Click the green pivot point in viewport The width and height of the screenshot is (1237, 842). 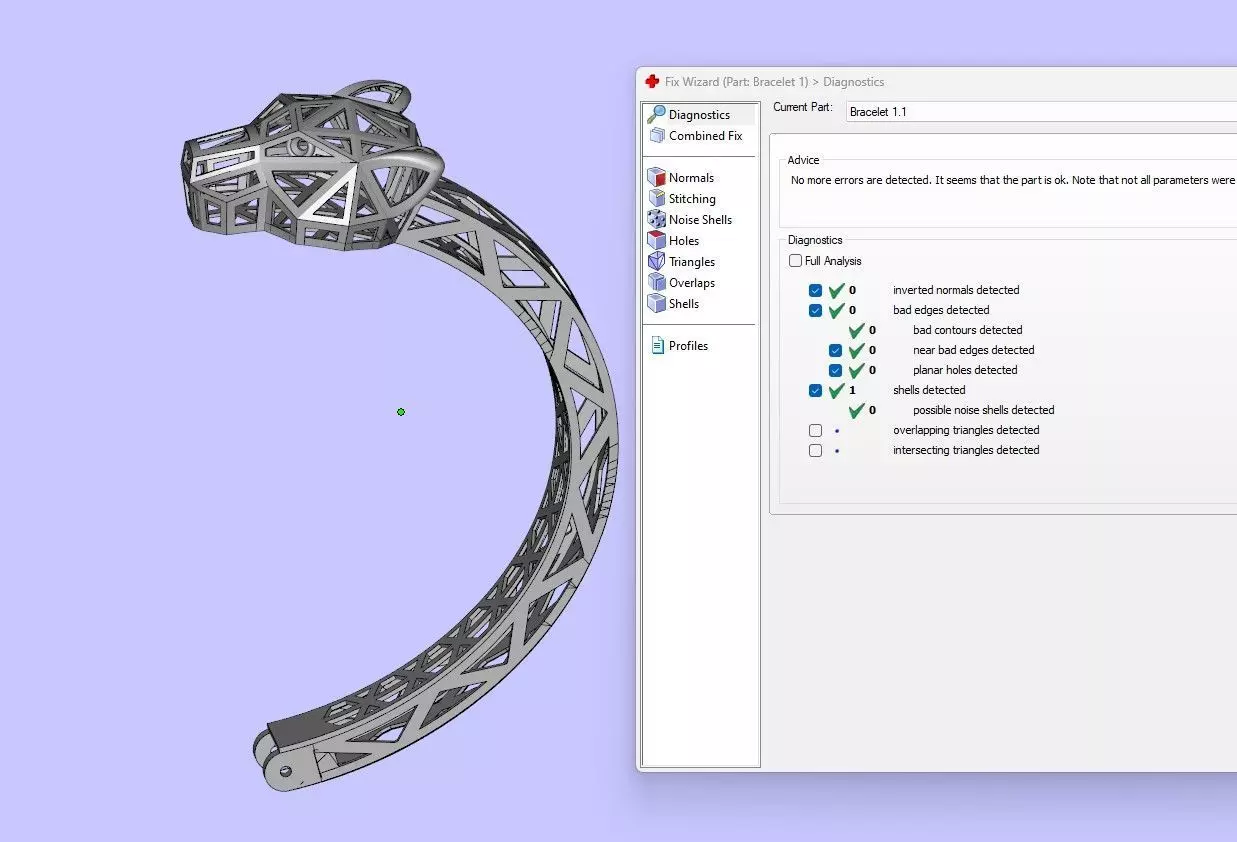401,412
